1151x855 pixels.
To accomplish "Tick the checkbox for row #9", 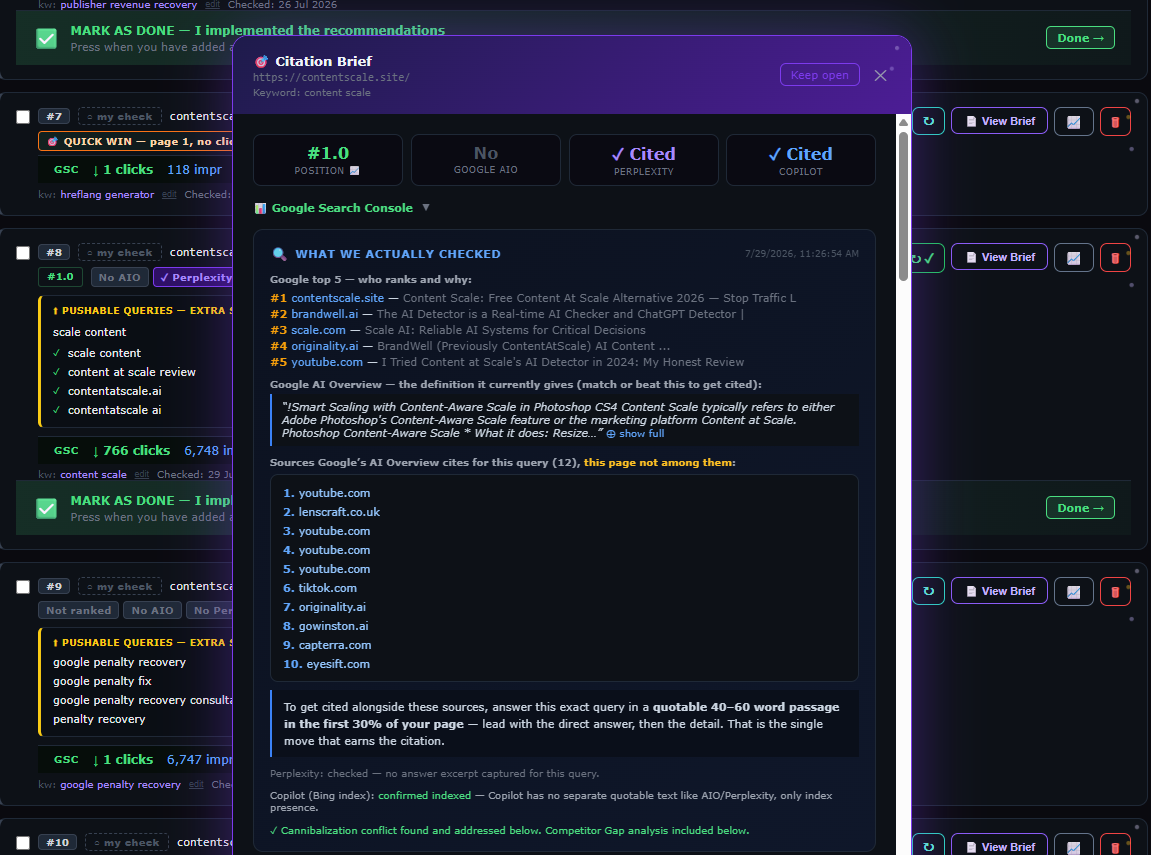I will 23,586.
